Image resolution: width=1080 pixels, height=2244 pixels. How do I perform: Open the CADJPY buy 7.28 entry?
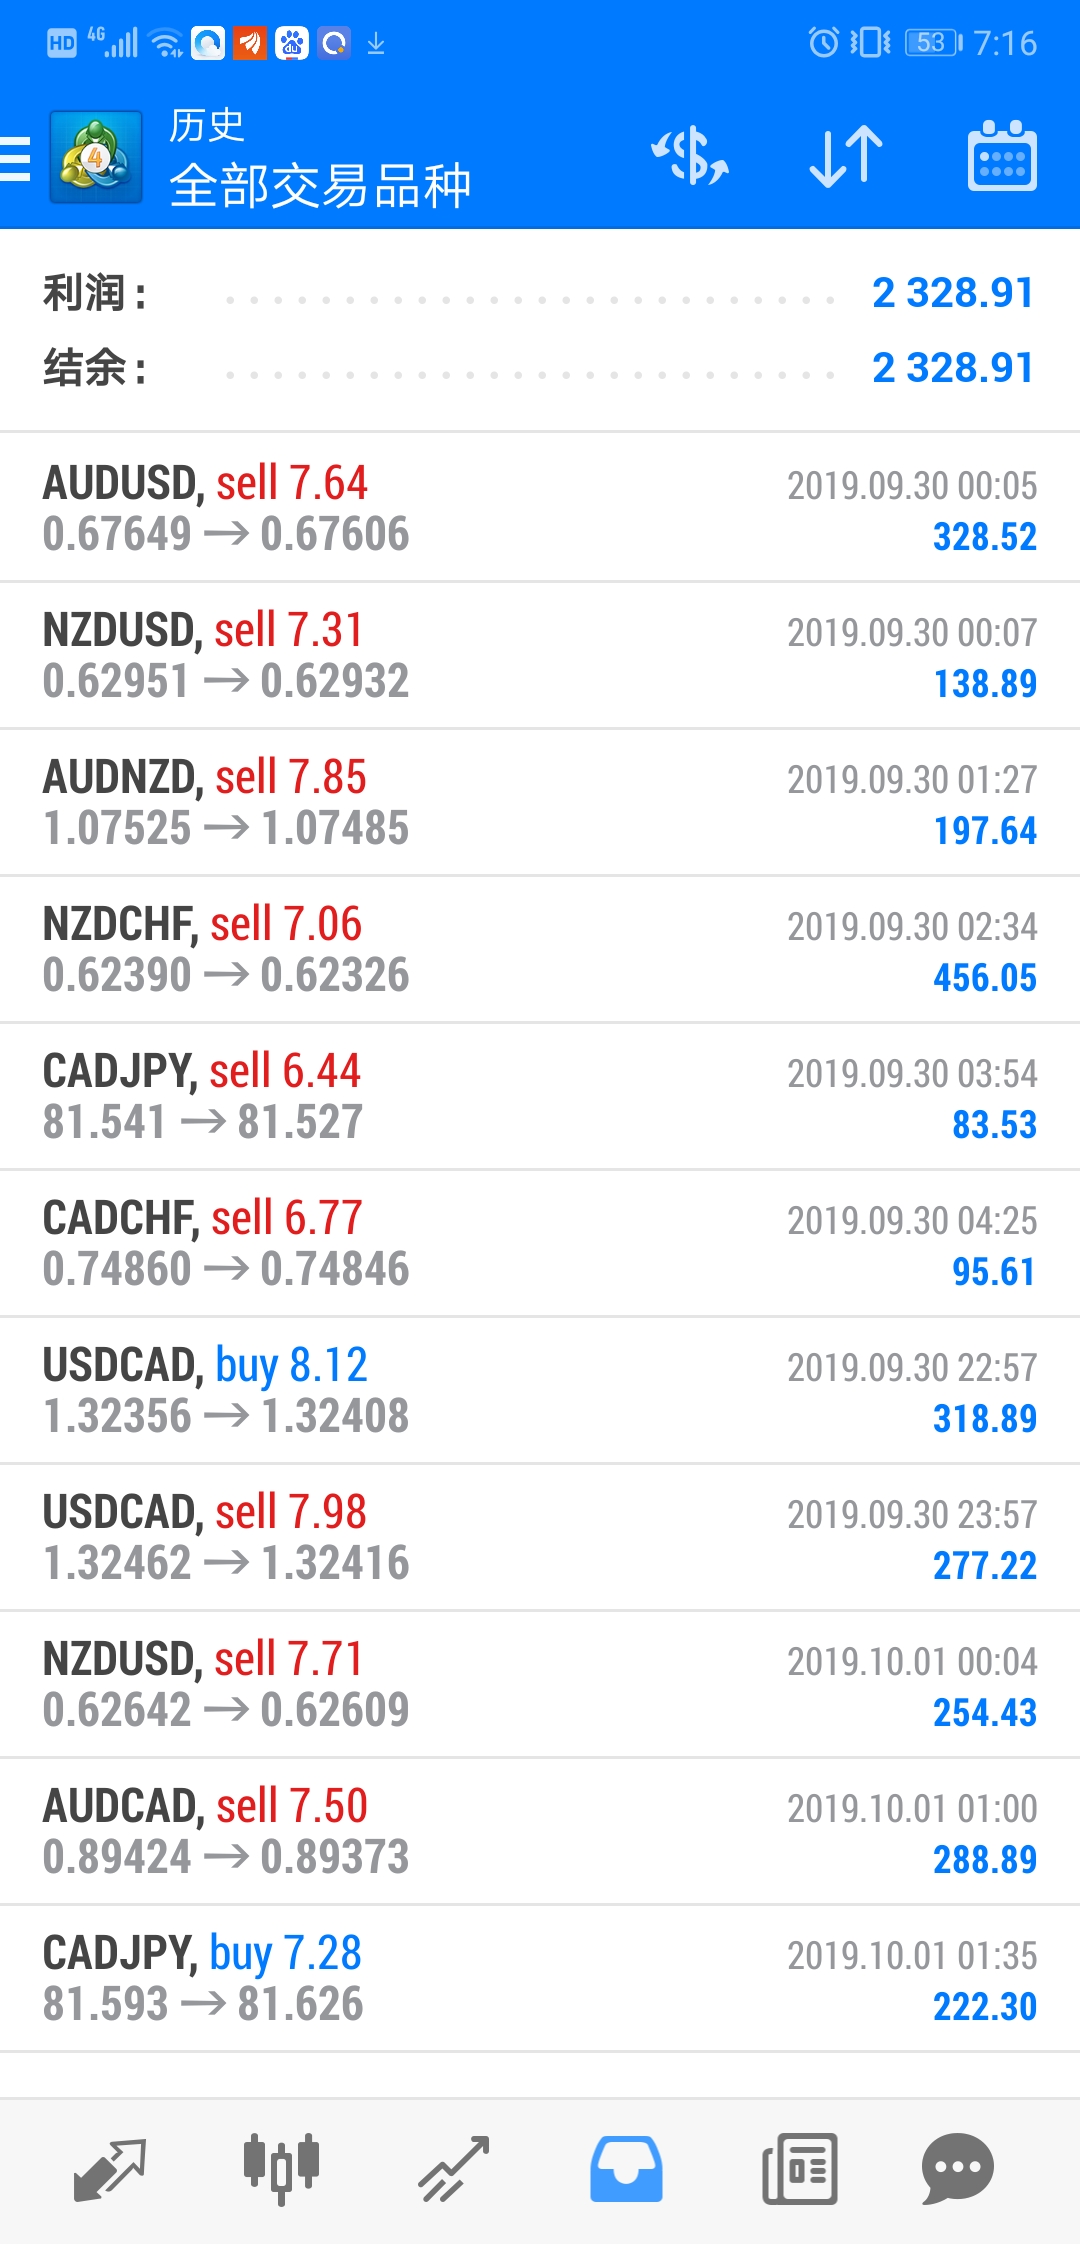540,1978
